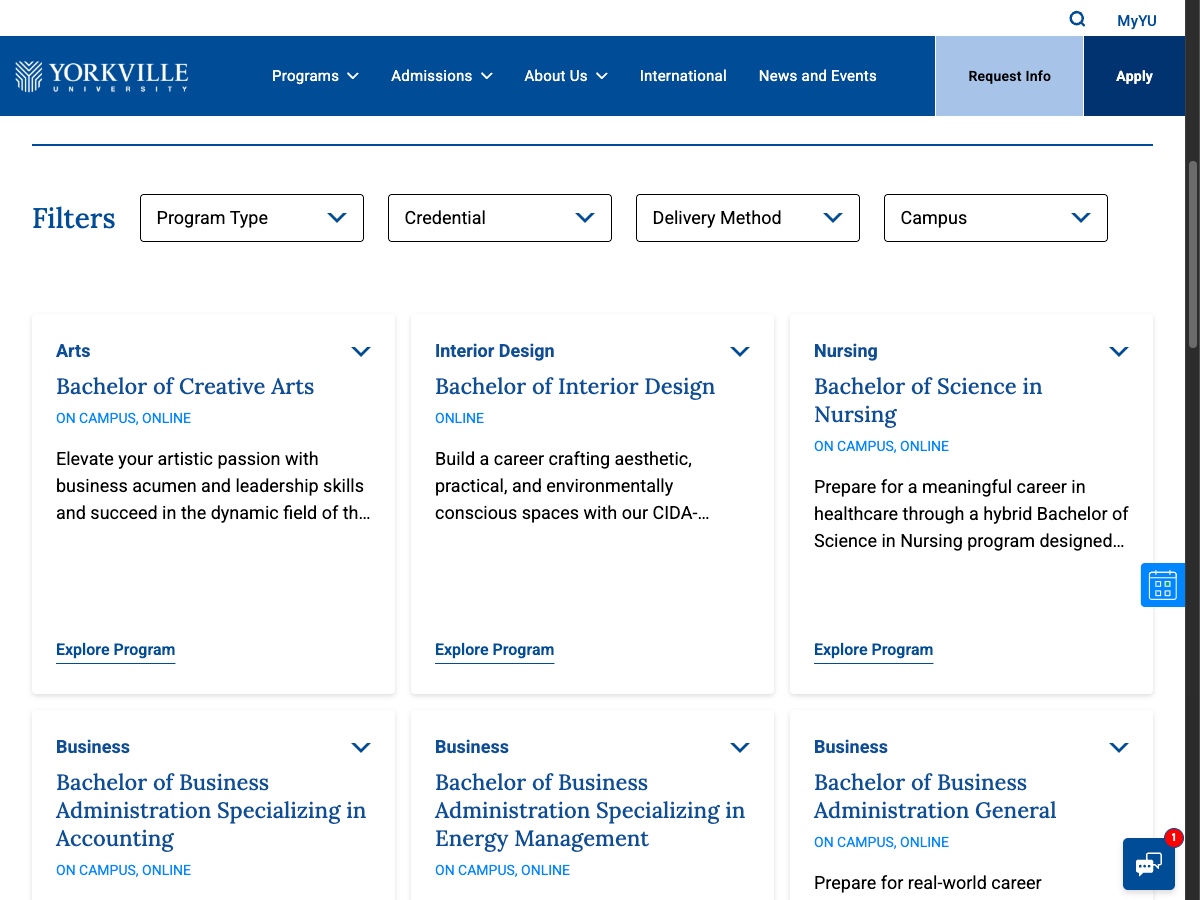Open News and Events
The height and width of the screenshot is (900, 1200).
click(x=817, y=76)
